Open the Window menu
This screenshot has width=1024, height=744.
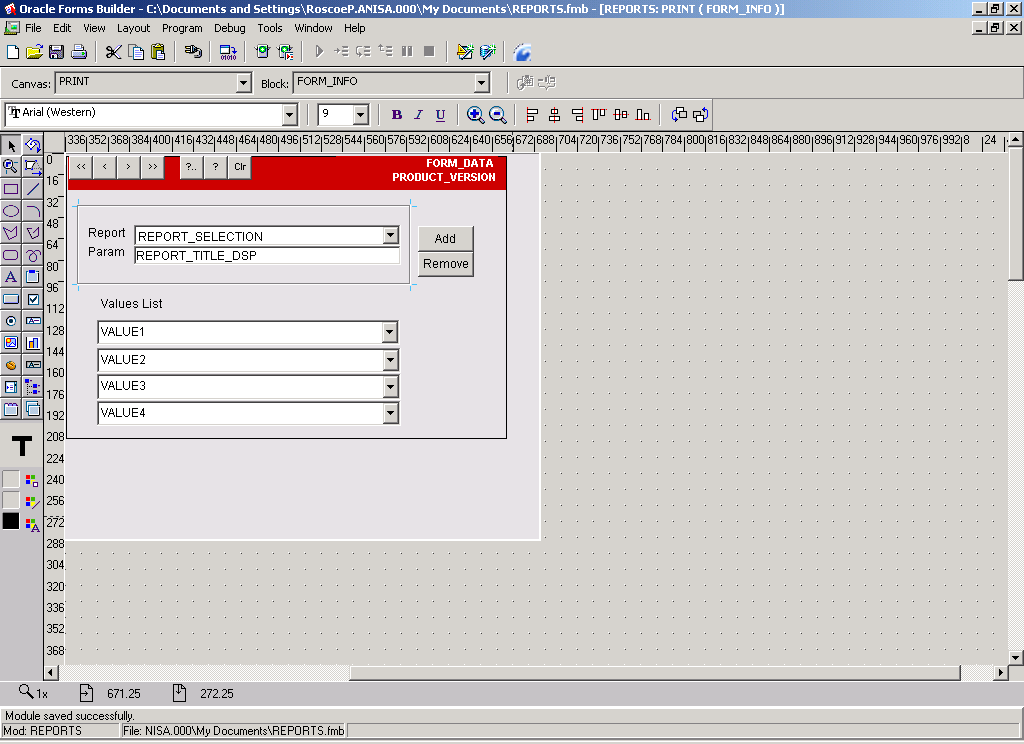[313, 28]
